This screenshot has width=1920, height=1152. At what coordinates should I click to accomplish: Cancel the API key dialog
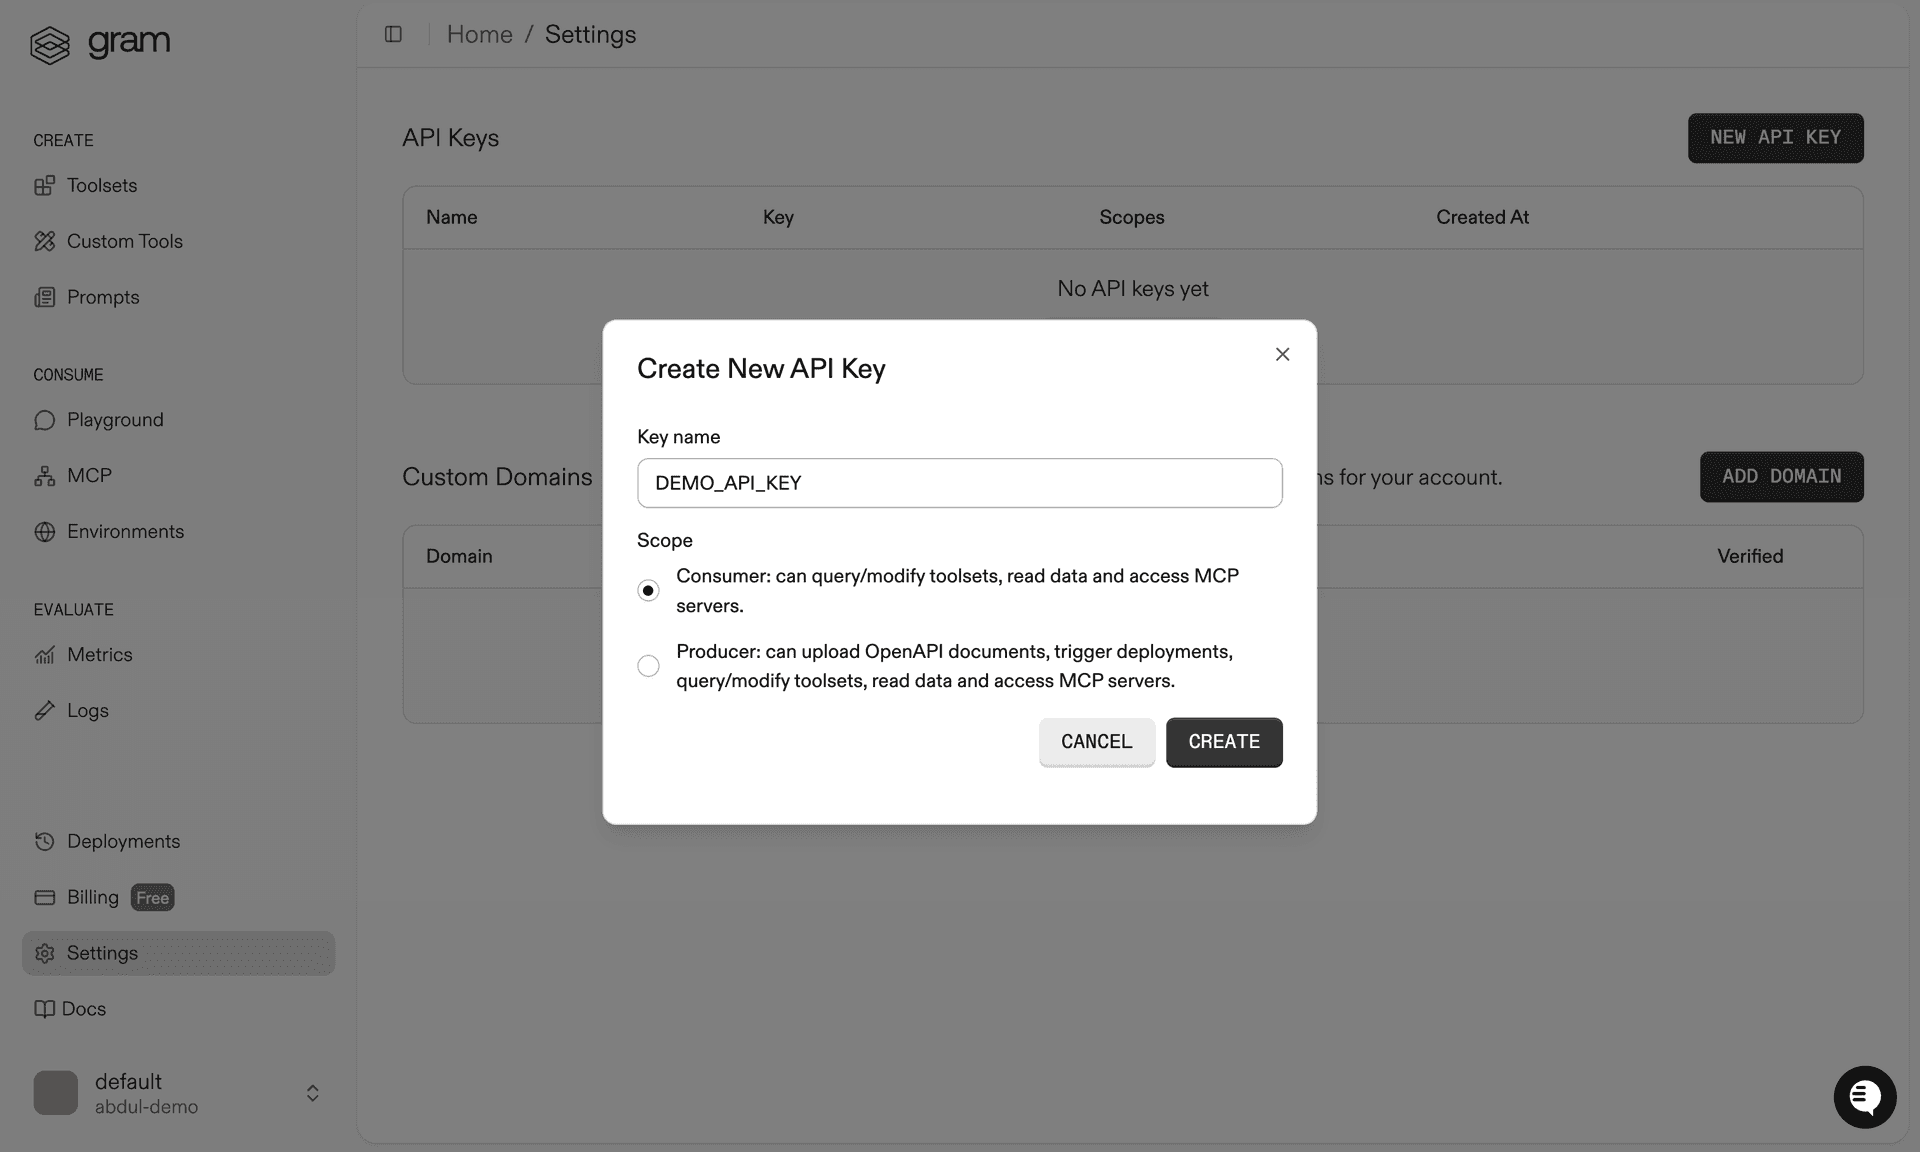(x=1096, y=742)
